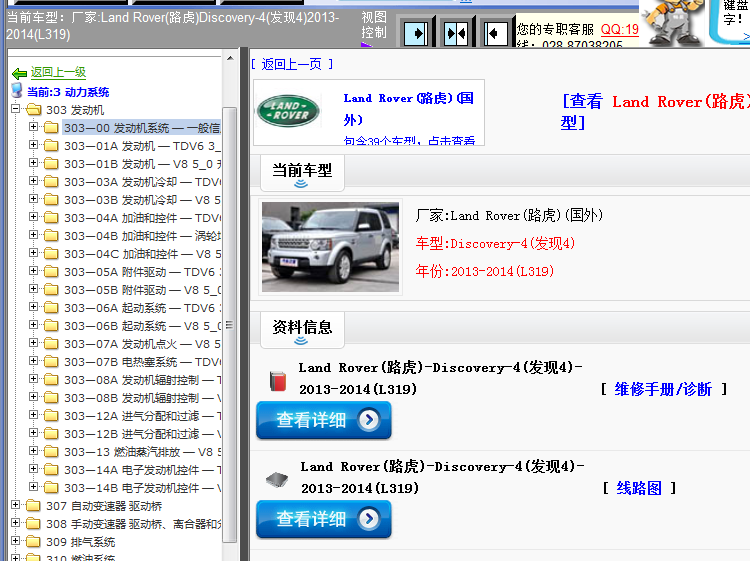
Task: Click the red book repair manual icon
Action: click(x=277, y=381)
